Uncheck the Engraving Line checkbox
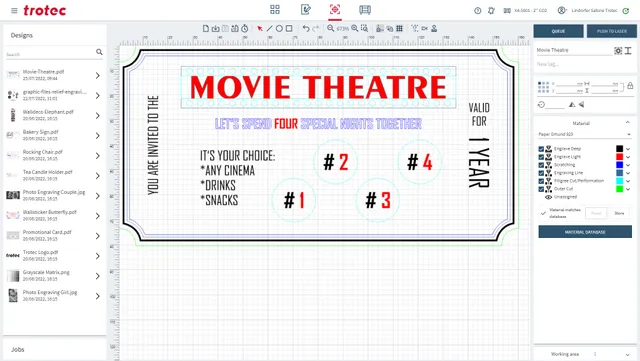The image size is (640, 361). point(541,173)
